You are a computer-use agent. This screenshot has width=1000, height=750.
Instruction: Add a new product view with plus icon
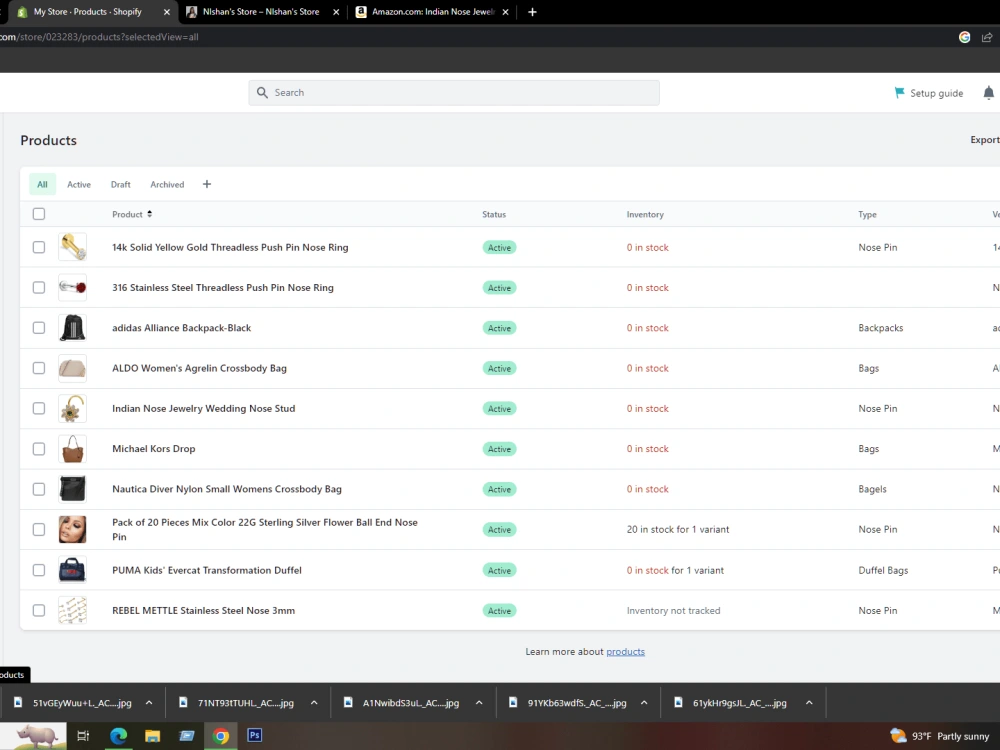coord(207,184)
